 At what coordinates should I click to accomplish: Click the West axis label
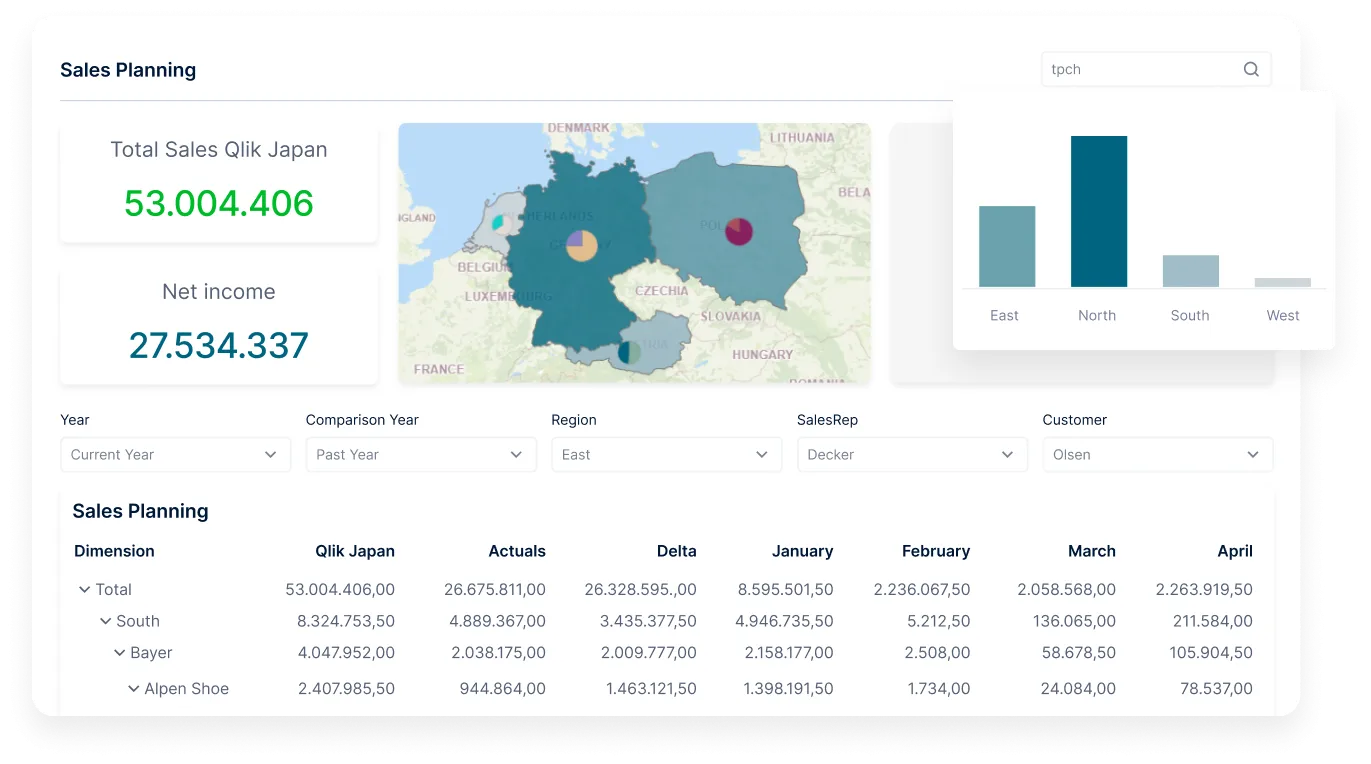1283,316
